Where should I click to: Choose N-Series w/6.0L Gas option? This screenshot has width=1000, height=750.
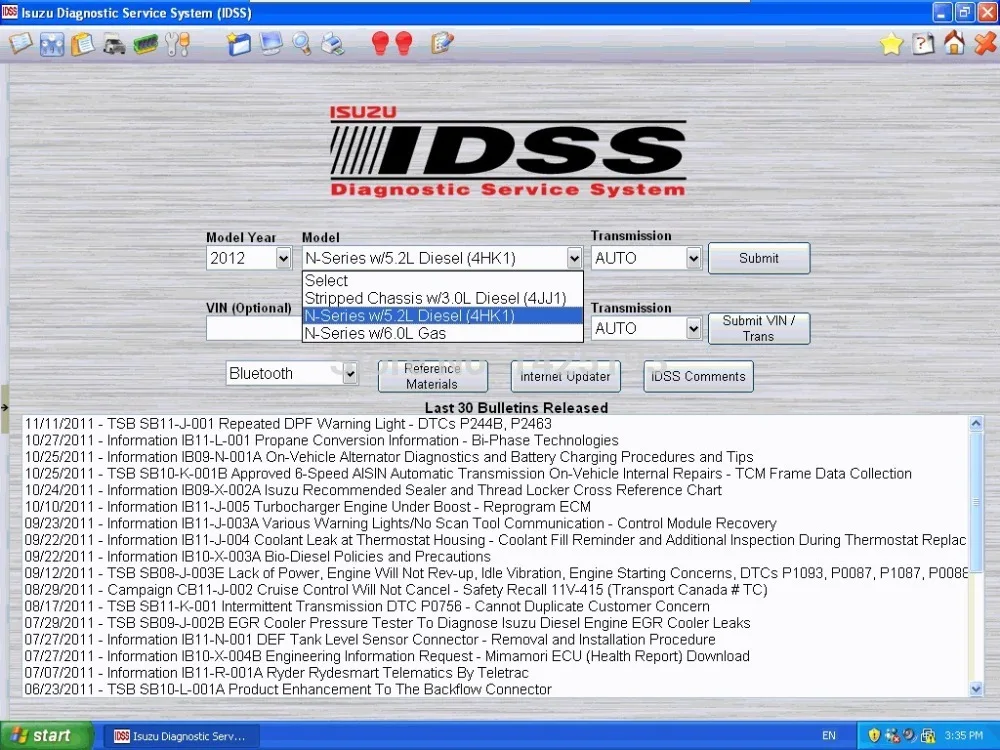coord(443,333)
